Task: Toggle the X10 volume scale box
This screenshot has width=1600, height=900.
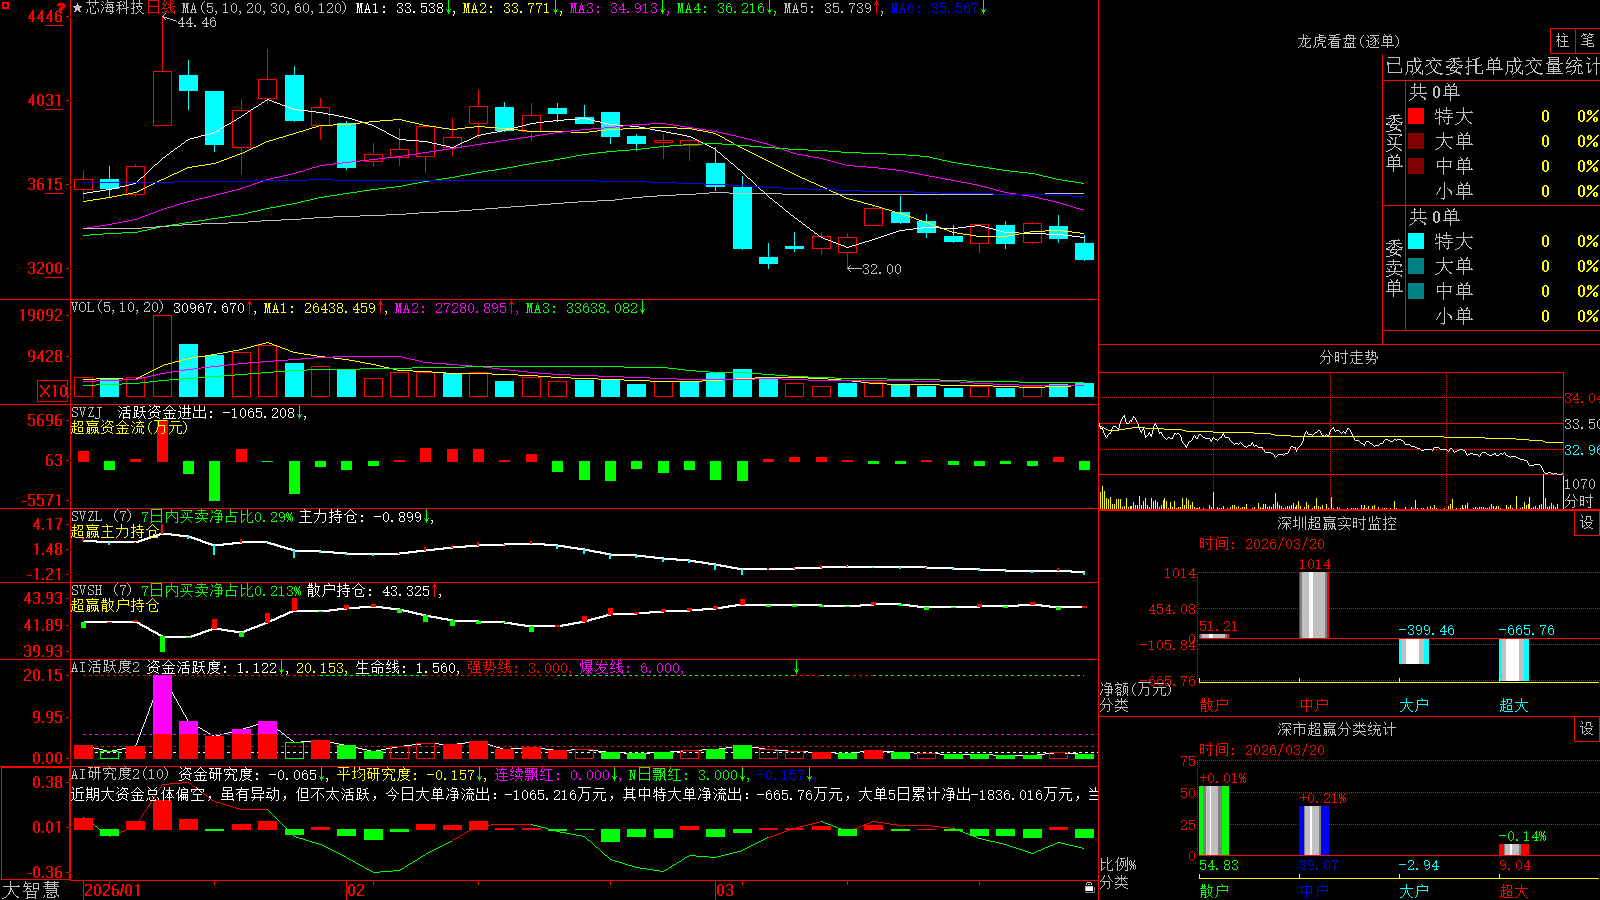Action: click(x=53, y=391)
